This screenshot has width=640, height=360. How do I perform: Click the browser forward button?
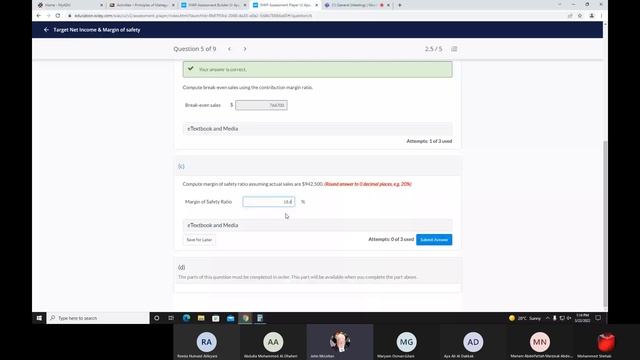pos(48,16)
